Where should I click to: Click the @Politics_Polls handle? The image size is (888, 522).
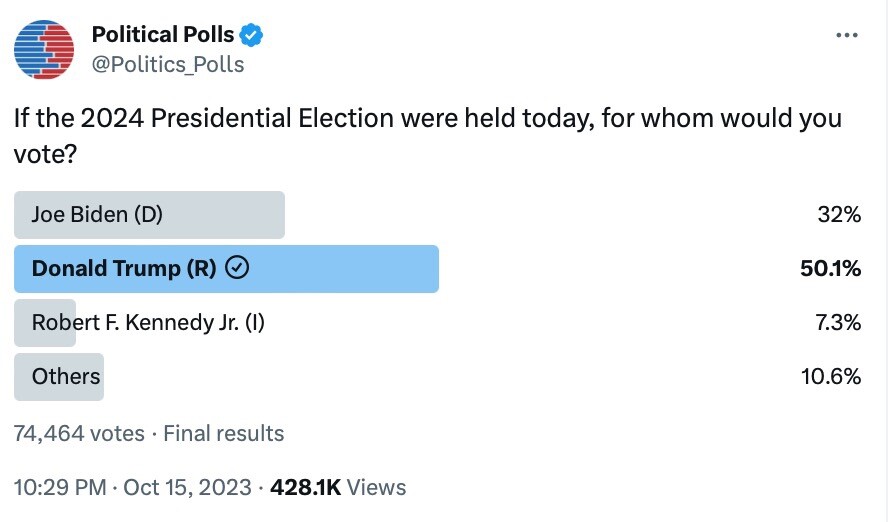click(x=168, y=65)
